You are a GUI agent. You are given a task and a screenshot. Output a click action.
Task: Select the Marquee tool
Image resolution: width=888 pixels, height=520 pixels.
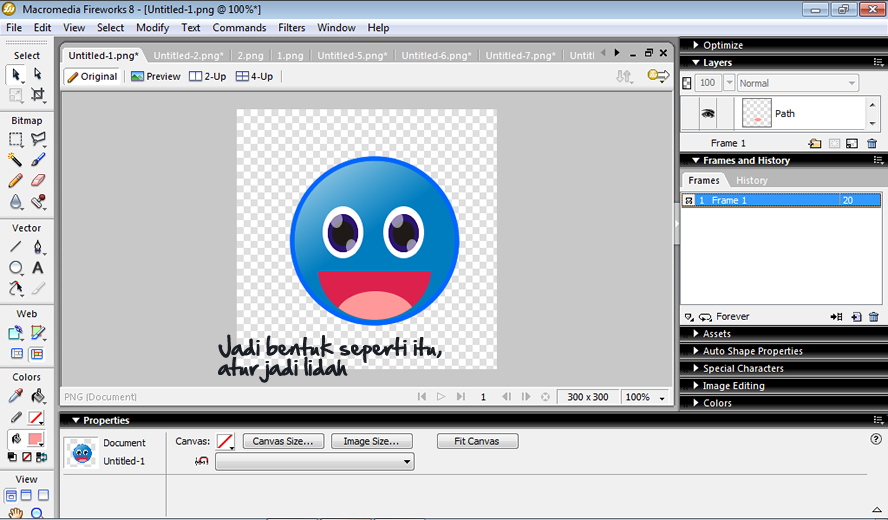(x=16, y=139)
